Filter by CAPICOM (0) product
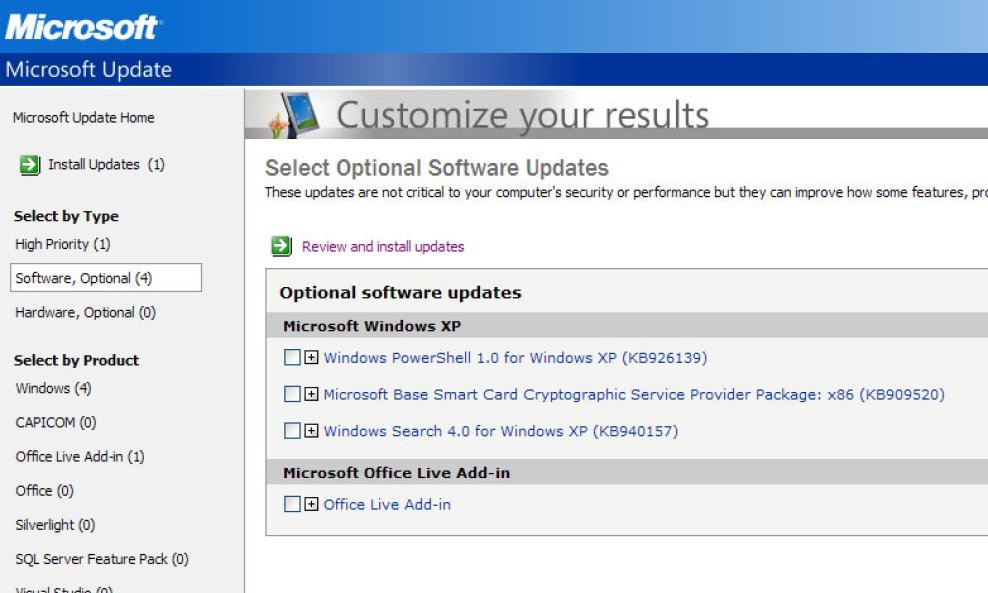988x593 pixels. click(56, 422)
